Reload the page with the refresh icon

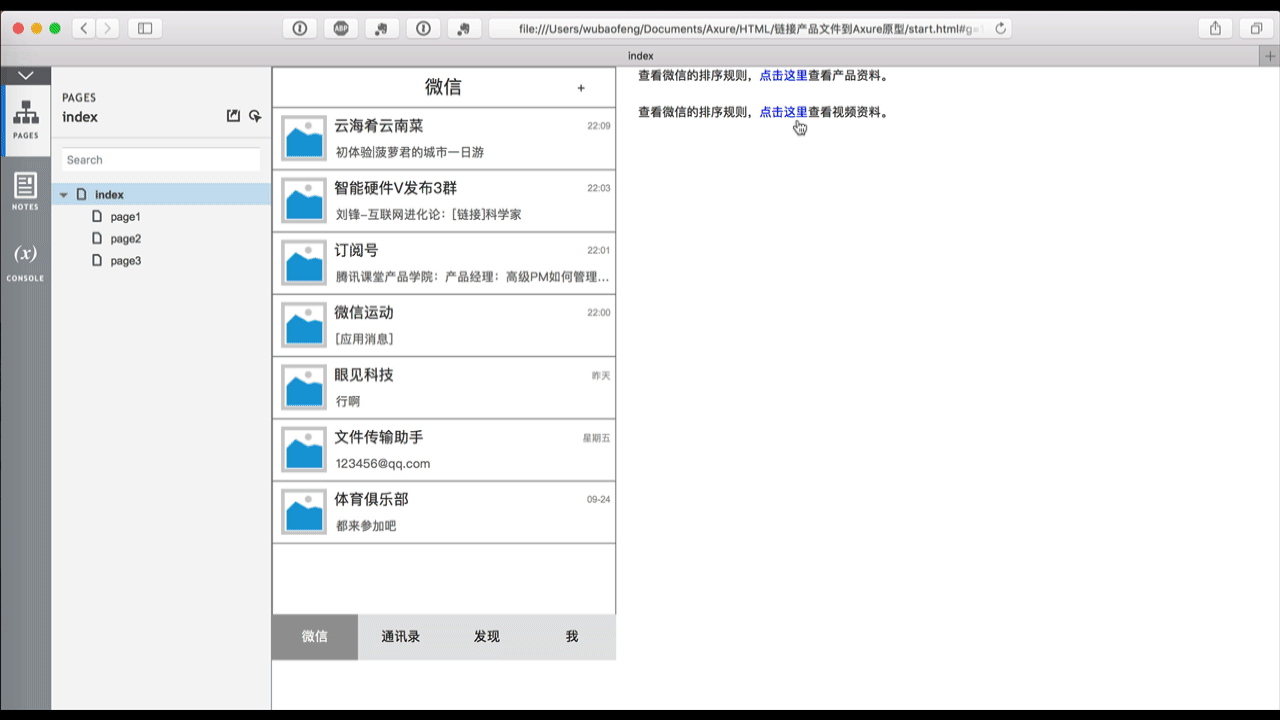pyautogui.click(x=1000, y=29)
